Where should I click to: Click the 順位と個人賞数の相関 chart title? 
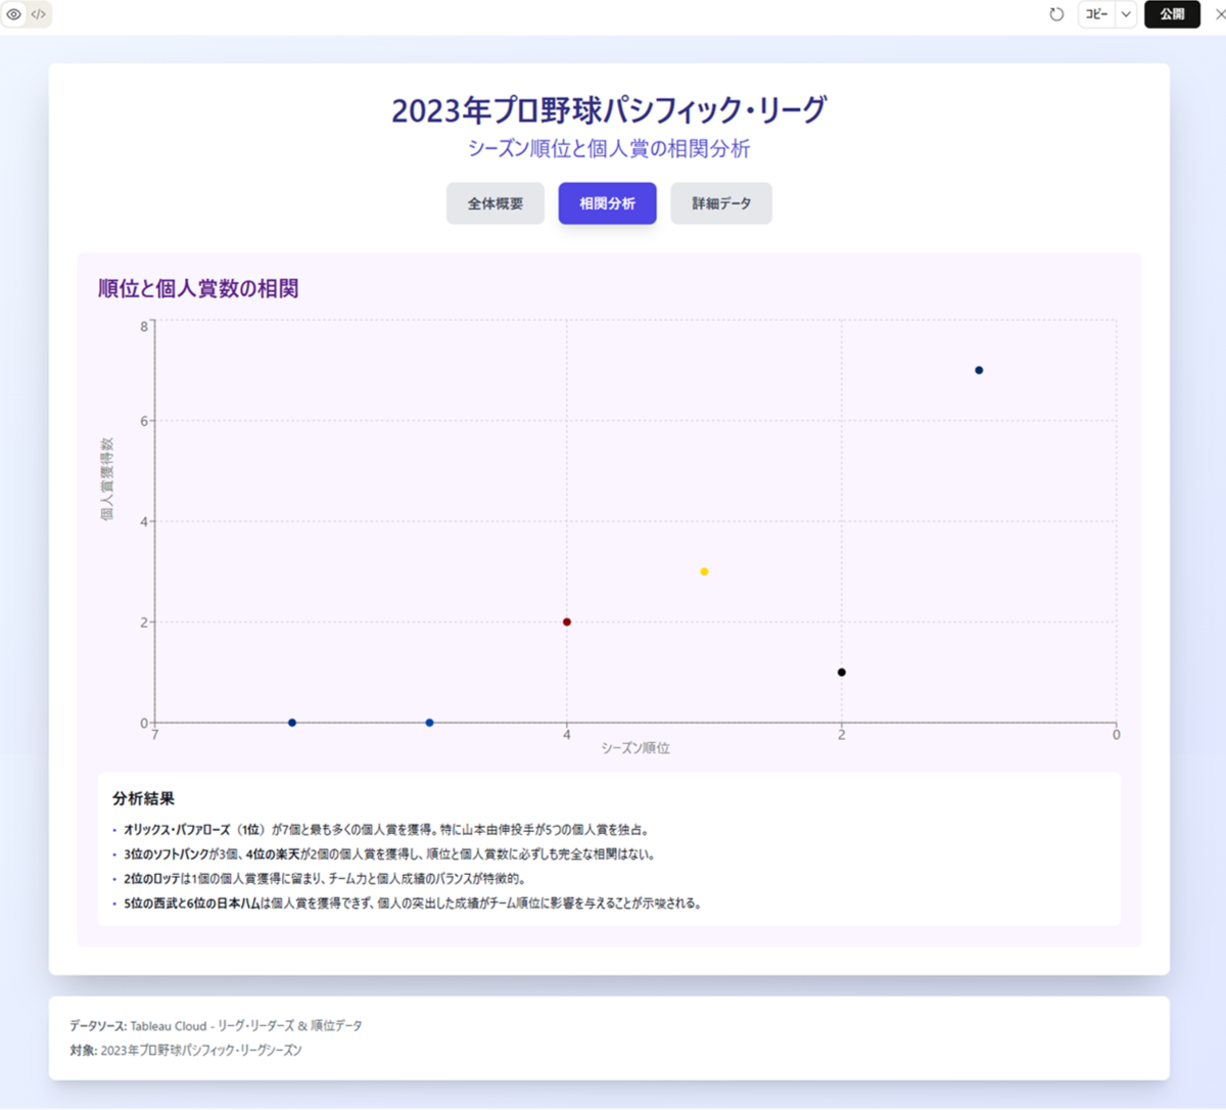tap(200, 289)
